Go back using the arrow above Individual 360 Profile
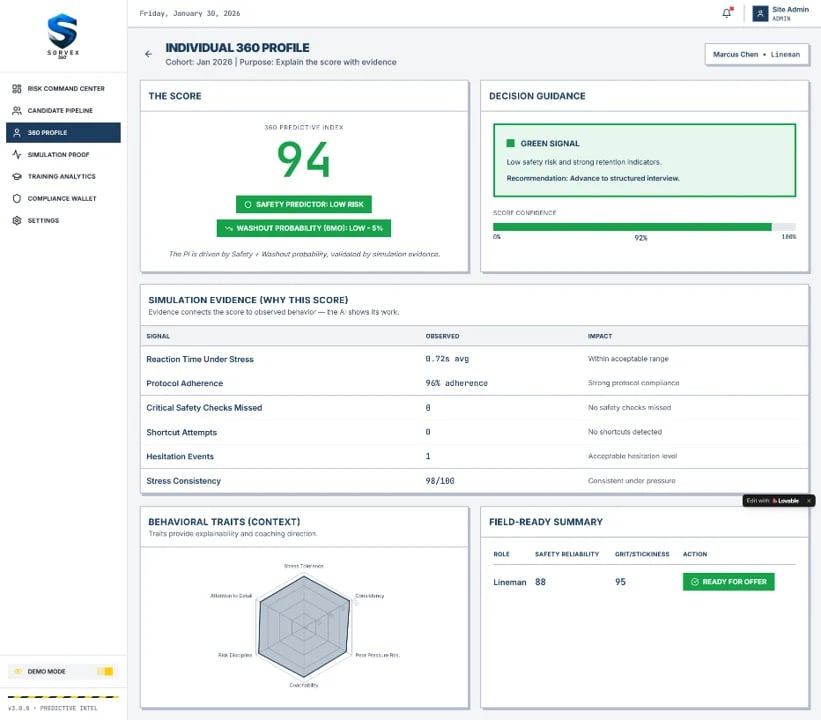Image resolution: width=821 pixels, height=720 pixels. (x=148, y=53)
